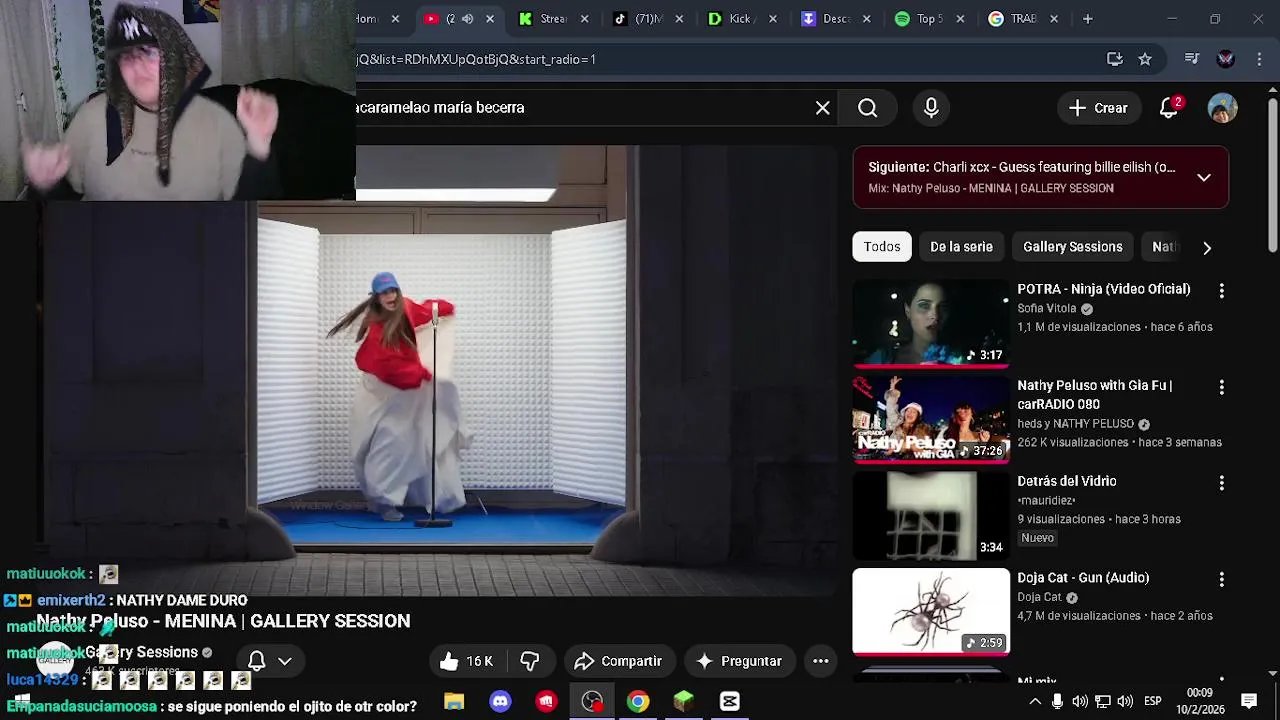Viewport: 1280px width, 720px height.
Task: Open Minecraft launcher from the taskbar
Action: click(684, 702)
